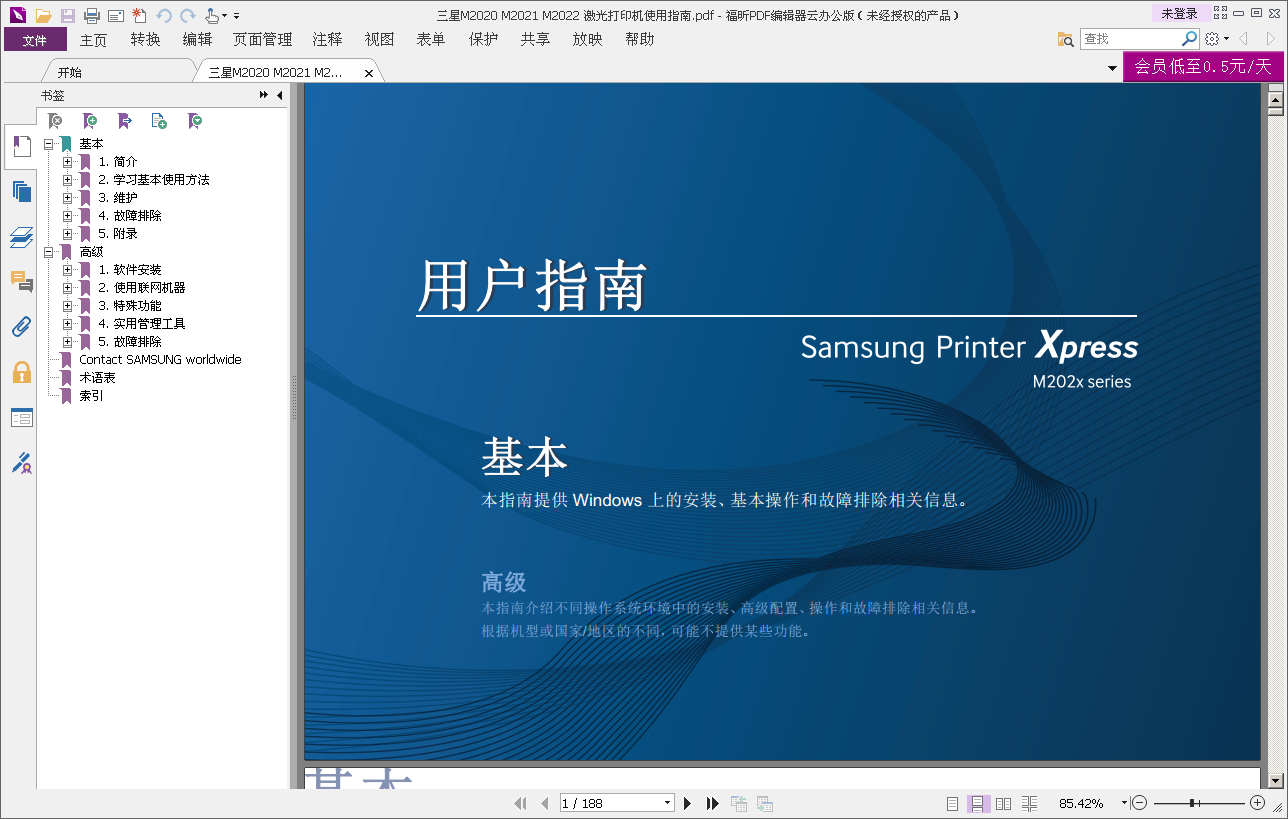Open the Attachments paperclip panel
Image resolution: width=1288 pixels, height=819 pixels.
point(21,326)
